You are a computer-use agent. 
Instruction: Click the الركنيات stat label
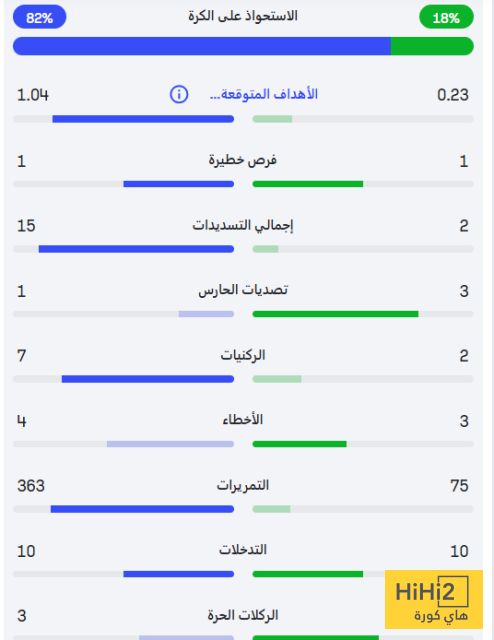[243, 355]
